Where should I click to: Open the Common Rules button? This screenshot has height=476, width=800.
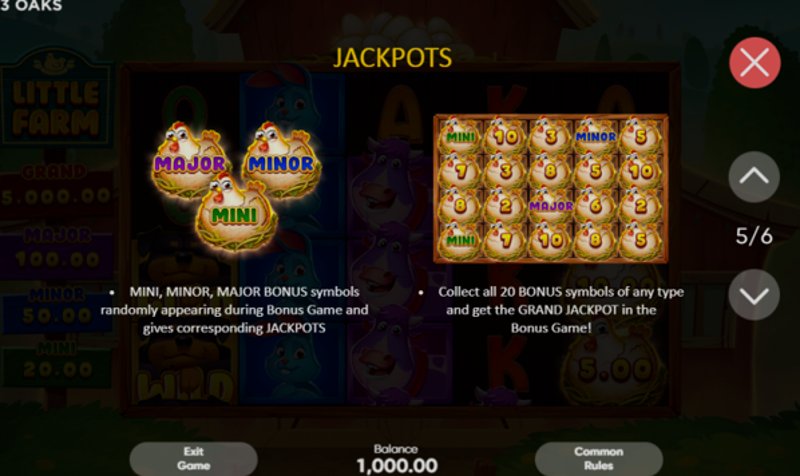coord(598,459)
